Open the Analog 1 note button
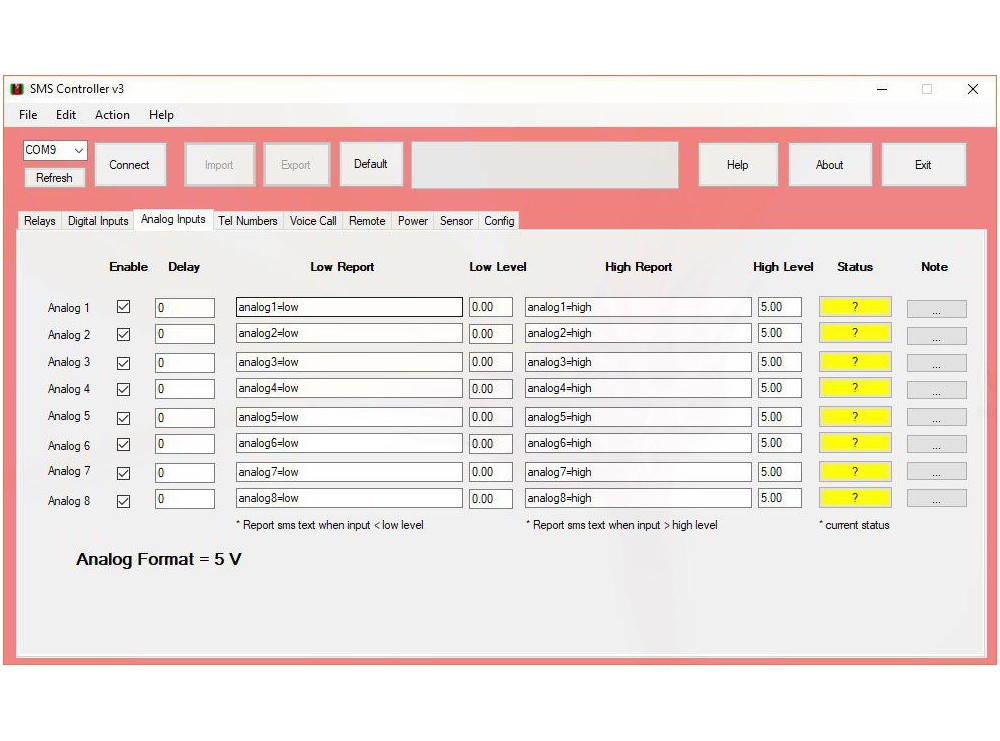1000x741 pixels. [x=936, y=309]
